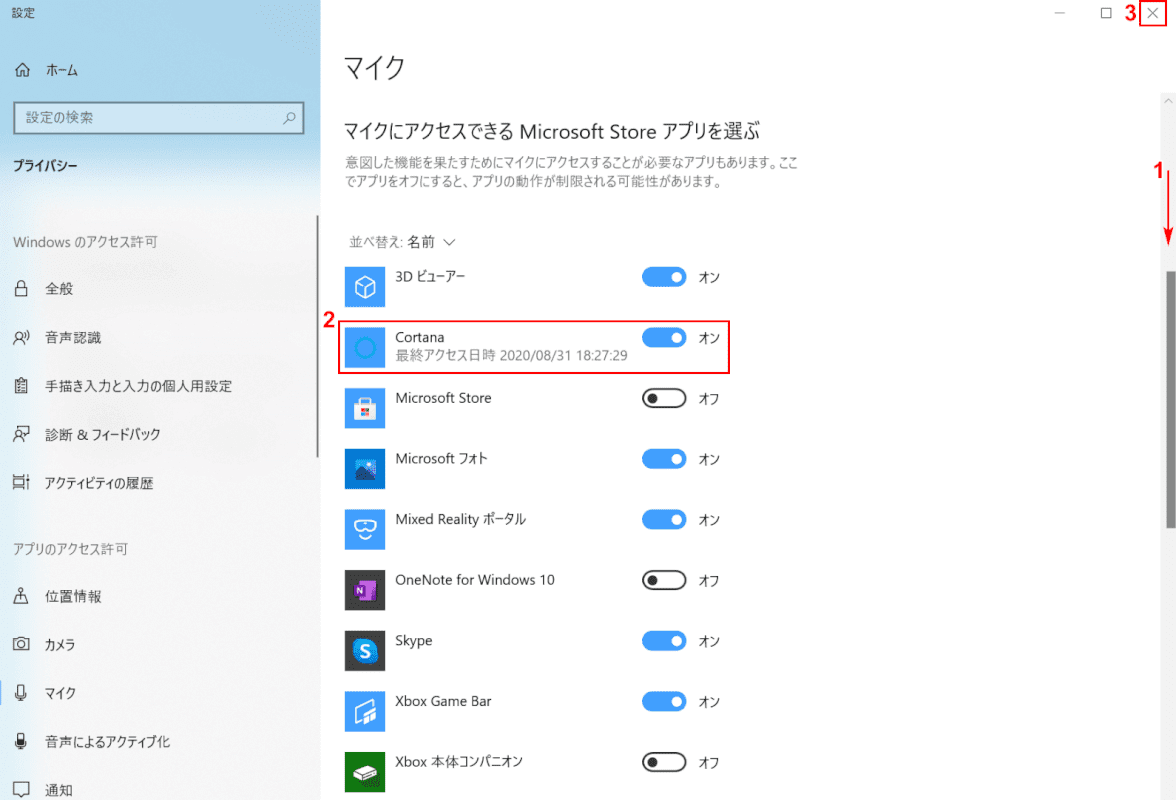Screen dimensions: 1176x800
Task: Click the Microsoft フォト app icon
Action: click(x=364, y=469)
